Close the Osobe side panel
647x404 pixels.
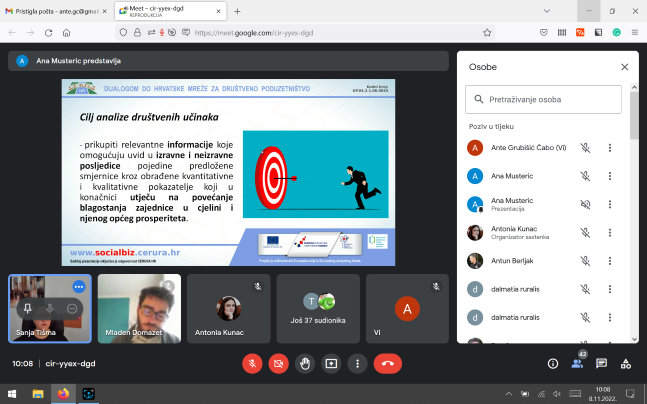pyautogui.click(x=625, y=67)
